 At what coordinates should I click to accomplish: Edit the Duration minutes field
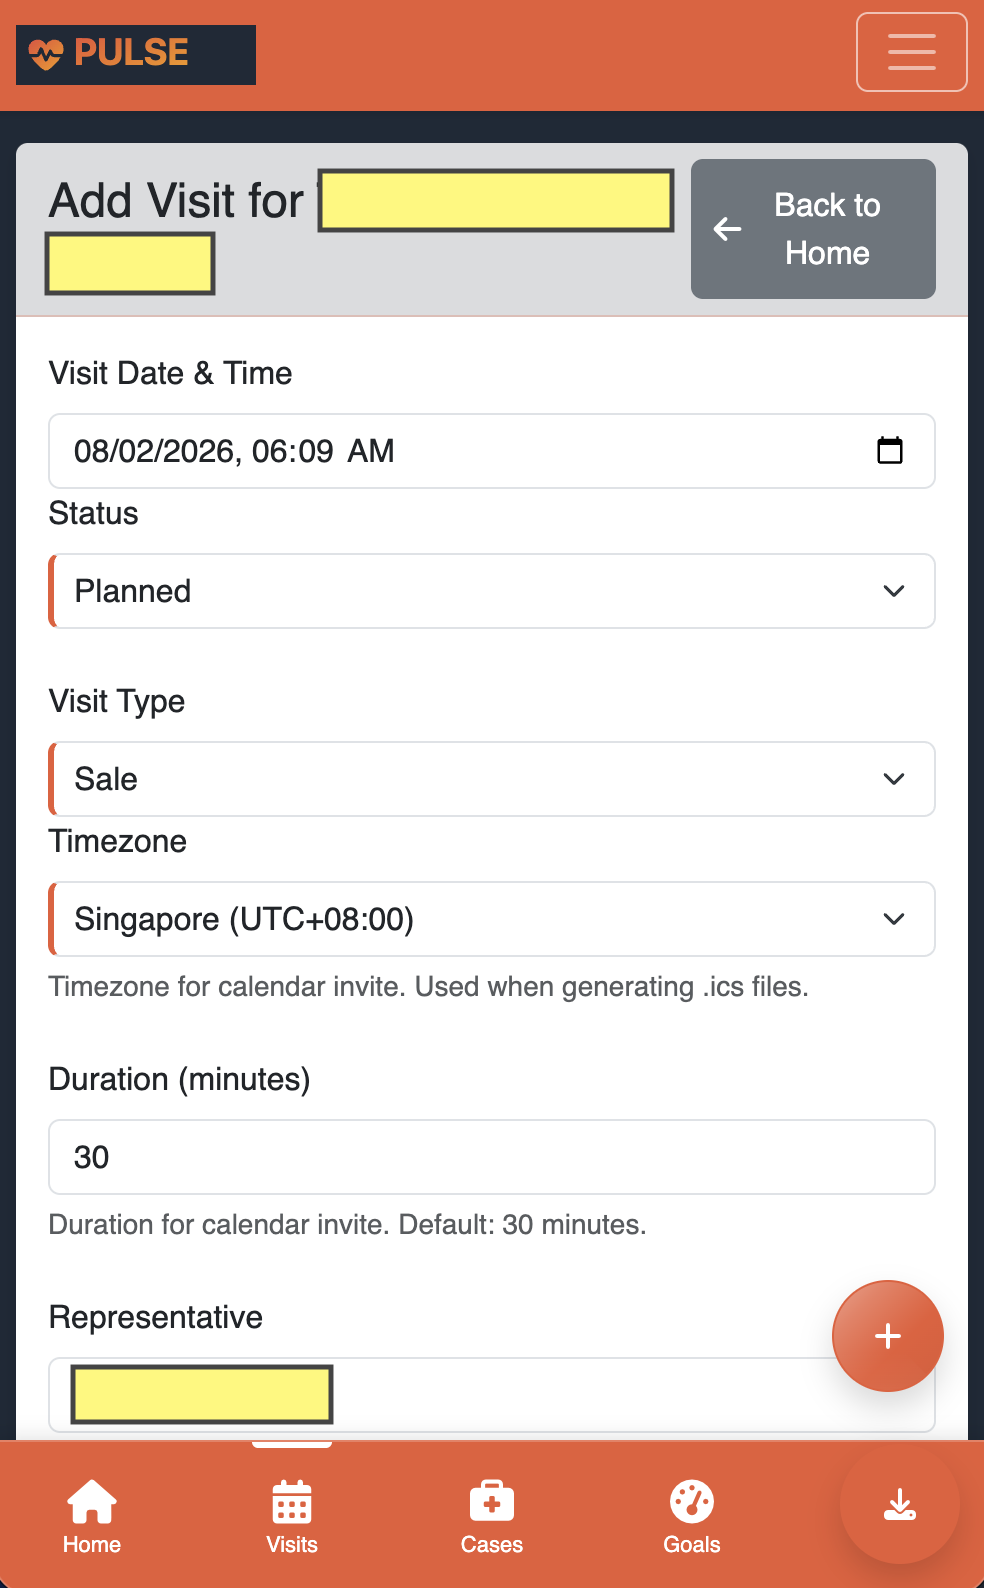(491, 1157)
